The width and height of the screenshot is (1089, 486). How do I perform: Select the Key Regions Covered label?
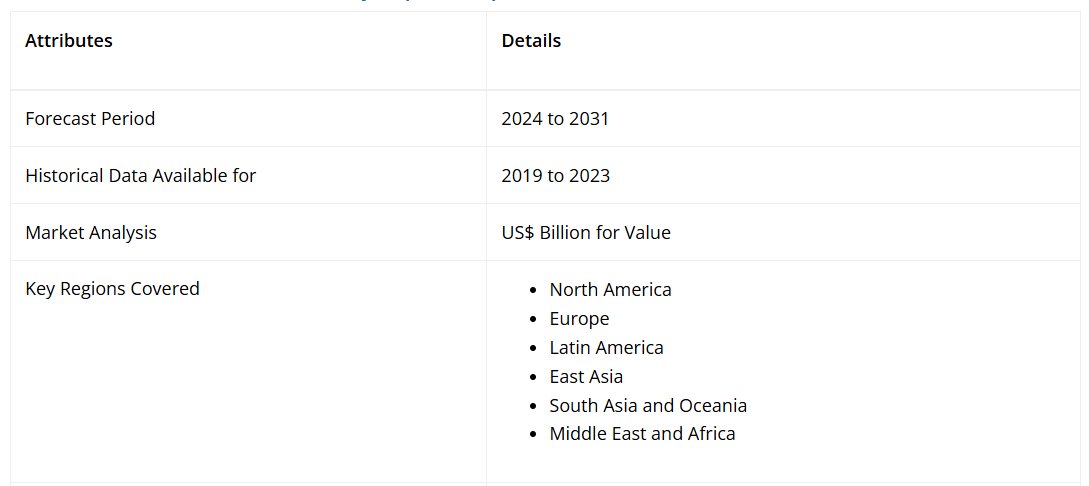tap(112, 289)
